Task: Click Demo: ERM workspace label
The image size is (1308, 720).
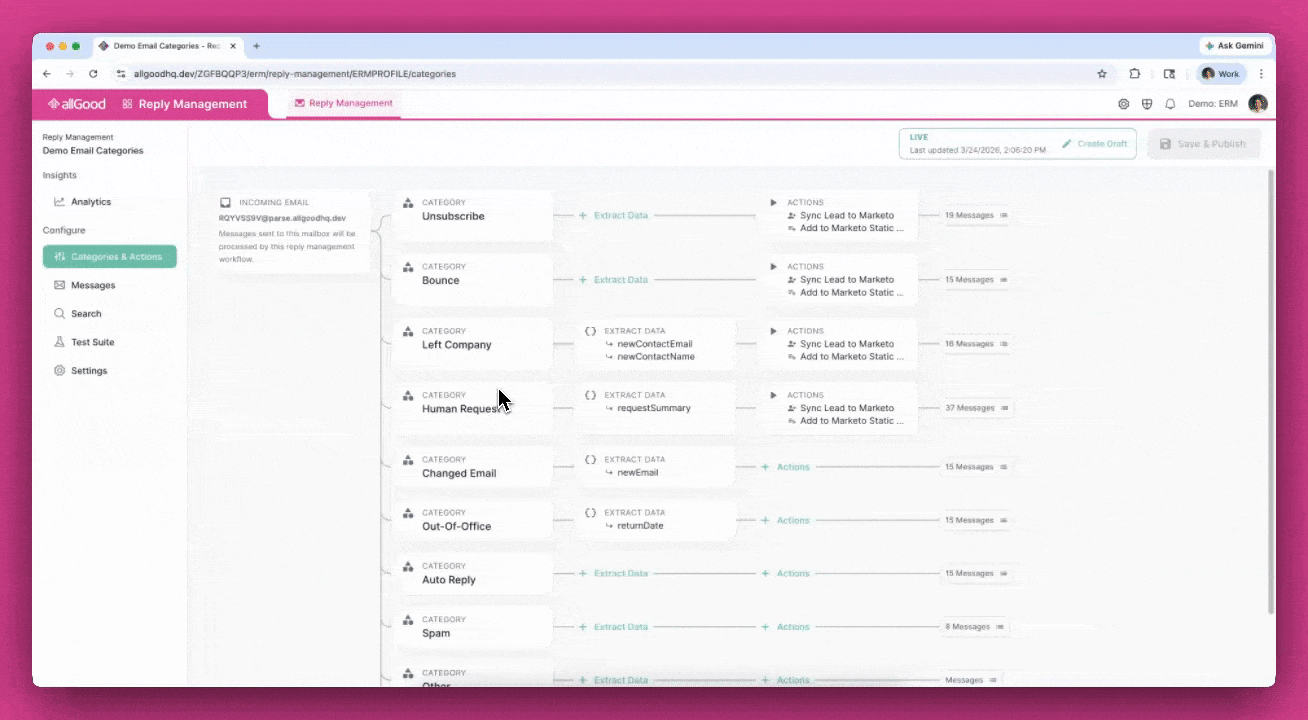Action: 1213,104
